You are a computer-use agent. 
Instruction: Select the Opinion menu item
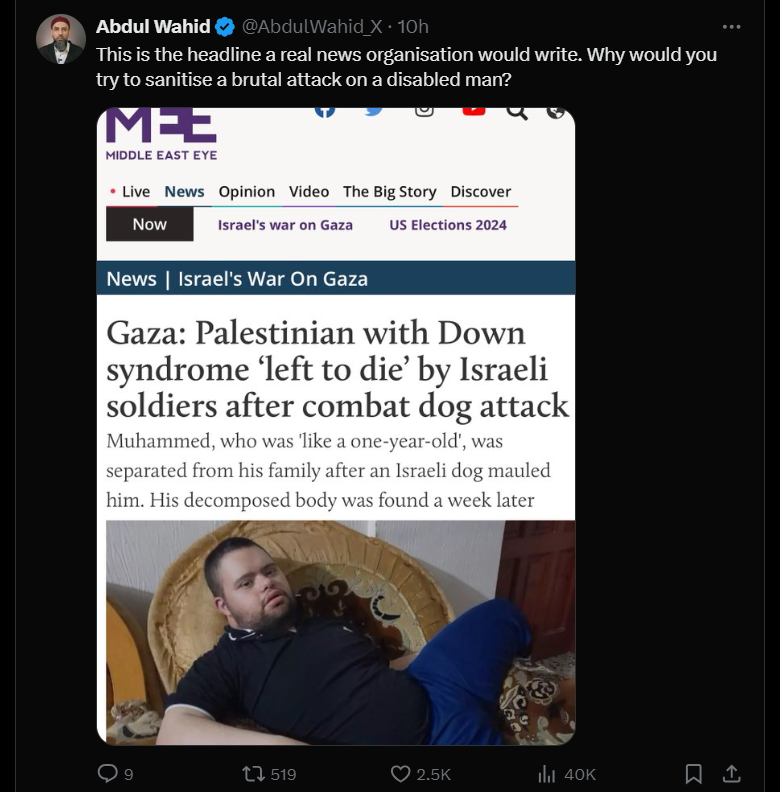coord(247,192)
